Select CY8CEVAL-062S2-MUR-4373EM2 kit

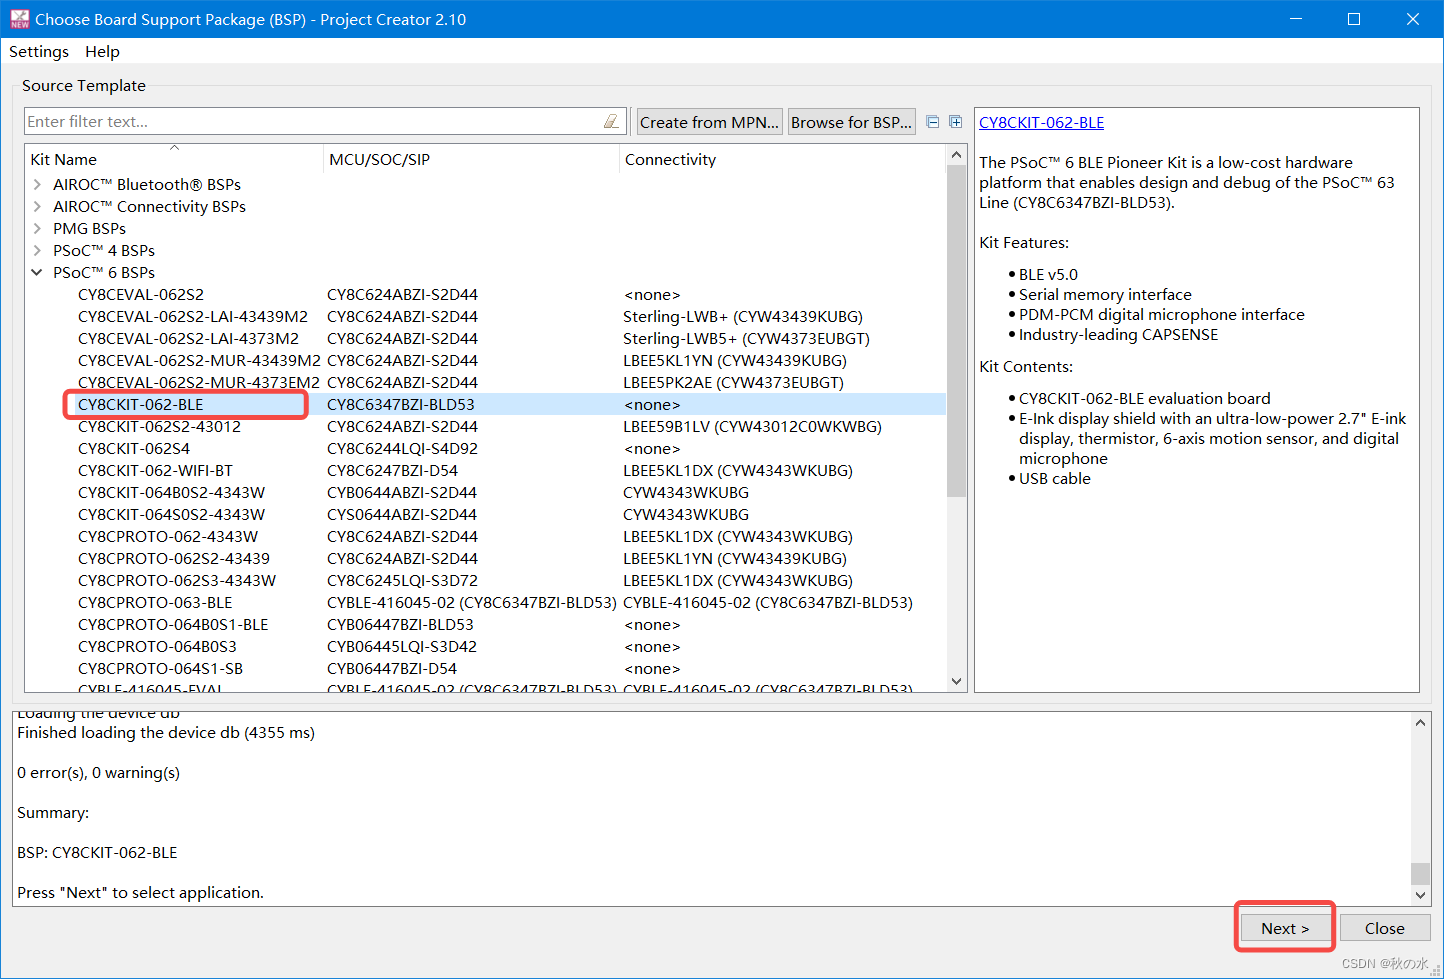pos(199,382)
